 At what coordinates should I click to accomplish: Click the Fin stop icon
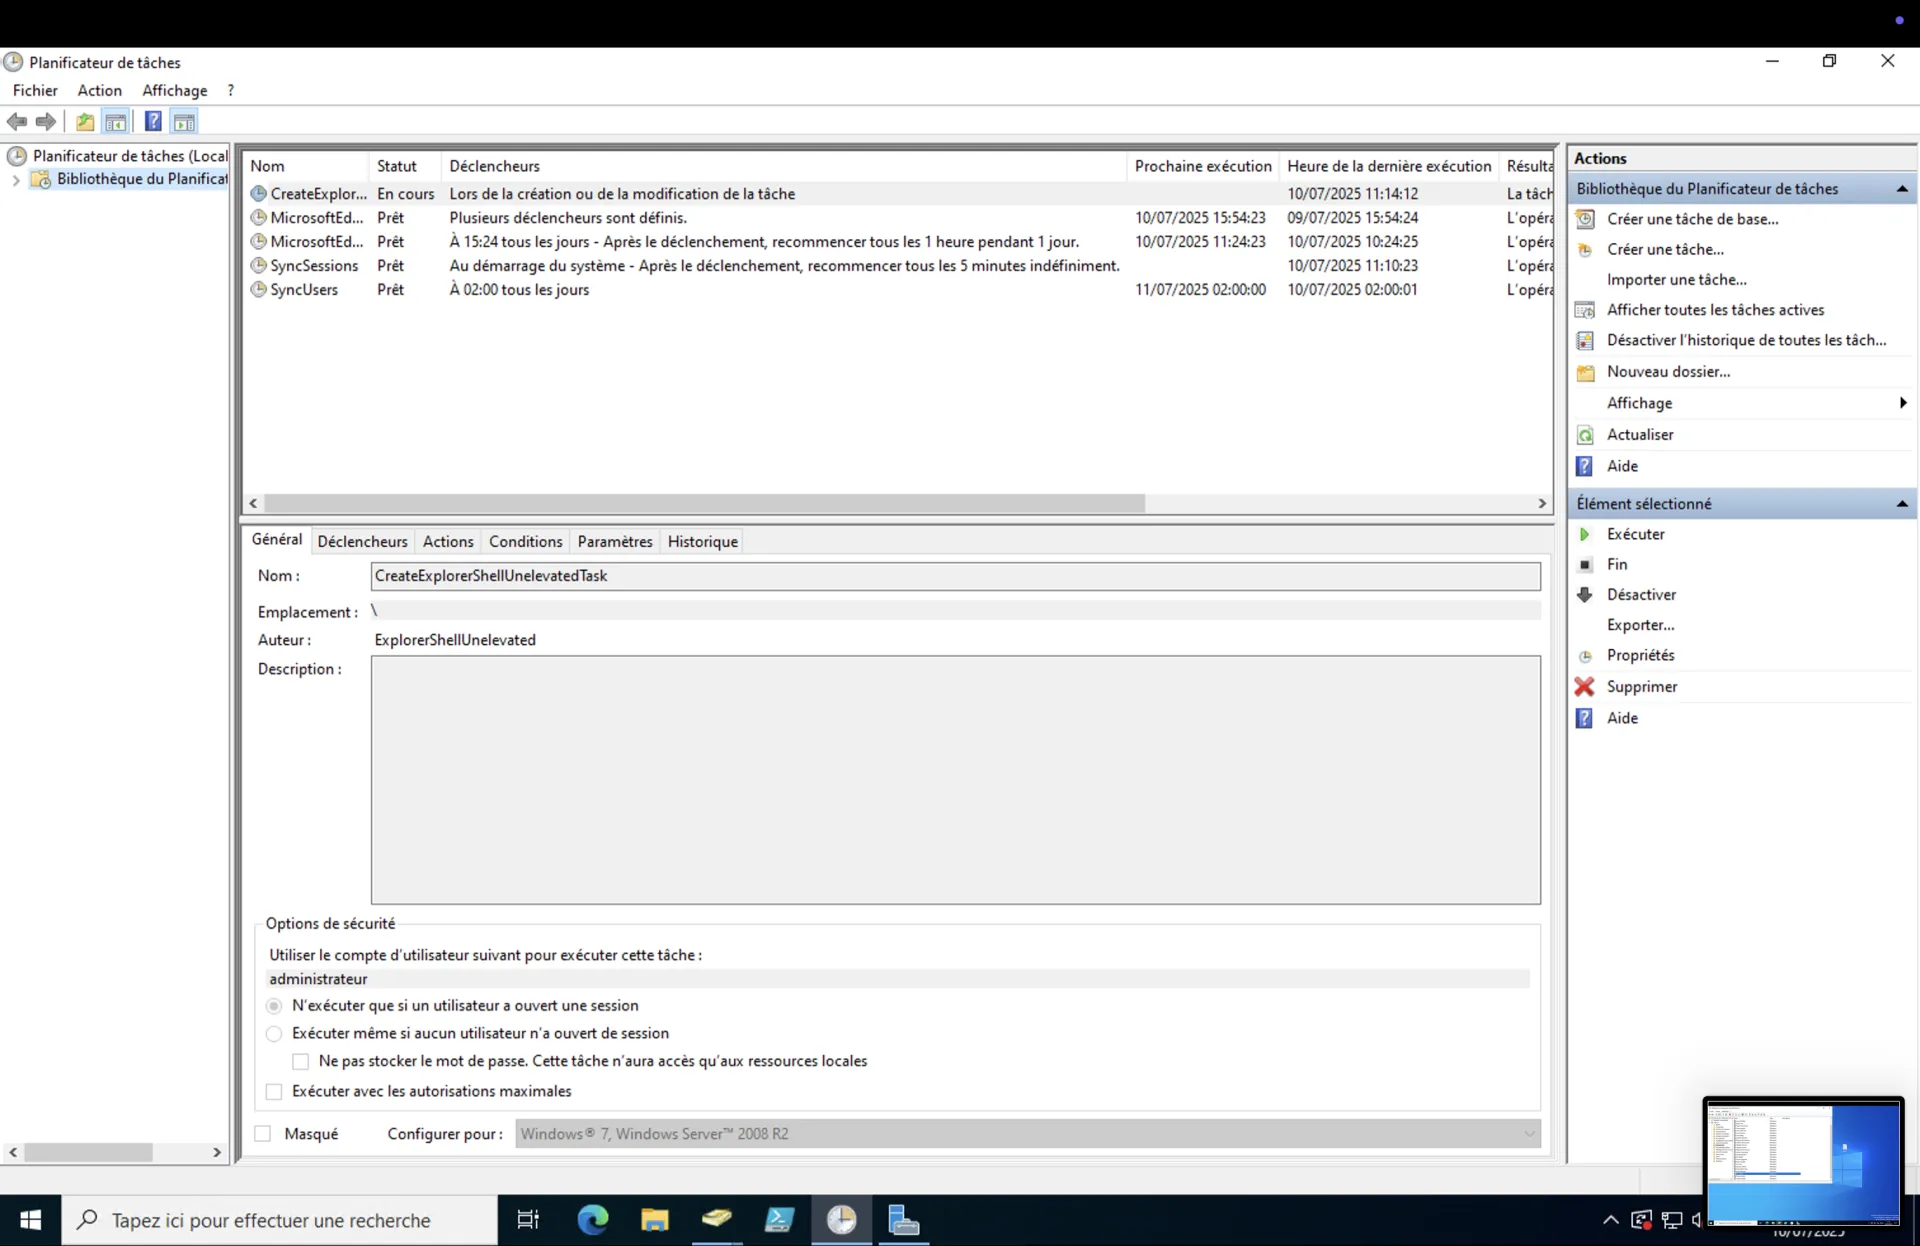(1585, 565)
